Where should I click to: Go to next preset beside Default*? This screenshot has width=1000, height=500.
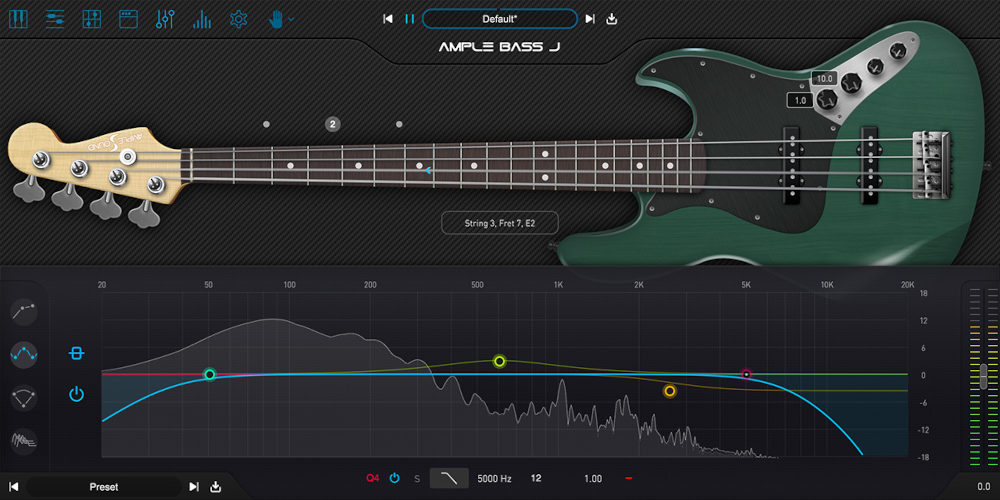pyautogui.click(x=590, y=19)
